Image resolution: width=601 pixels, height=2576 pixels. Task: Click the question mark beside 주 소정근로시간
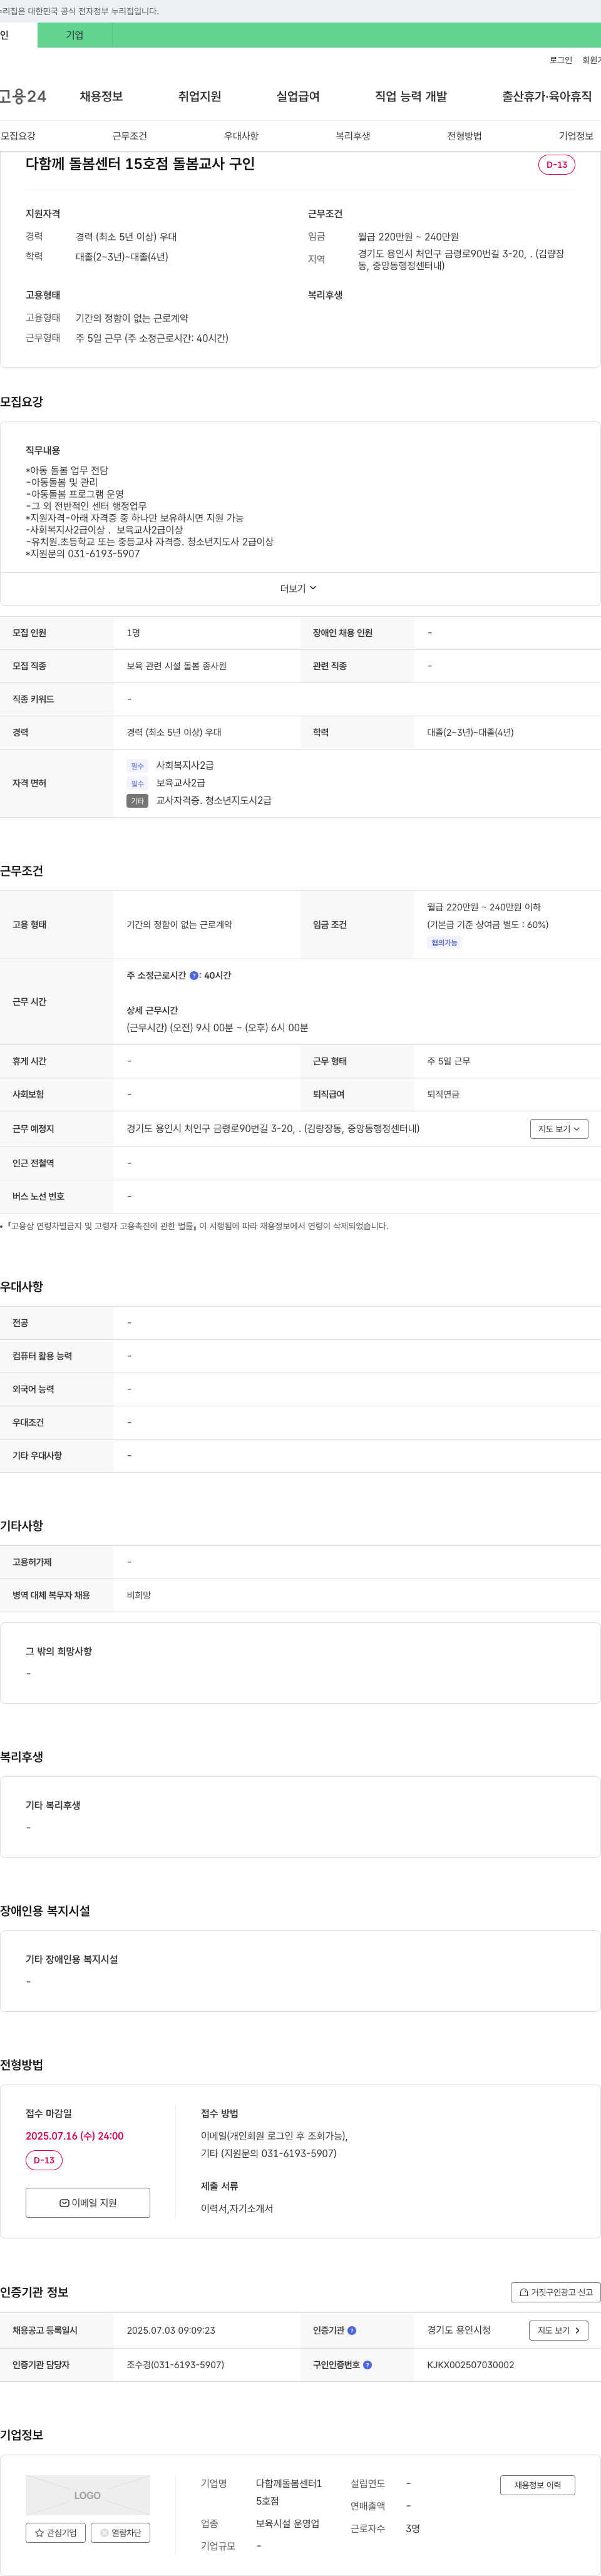pos(194,975)
